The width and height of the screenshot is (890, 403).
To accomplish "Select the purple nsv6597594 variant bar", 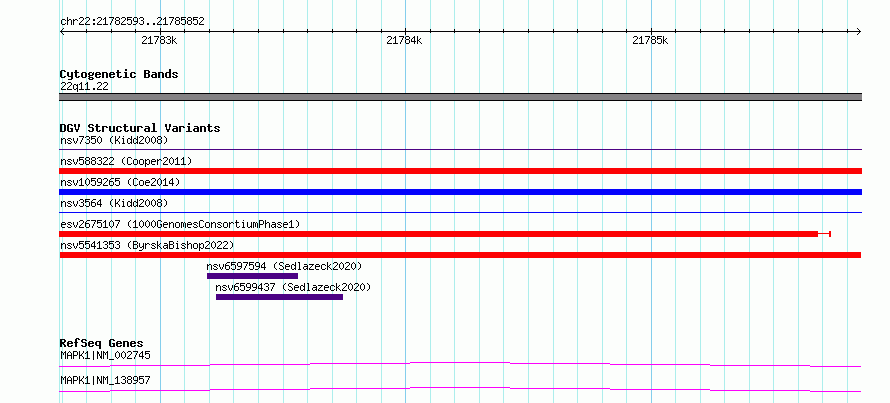I will [252, 276].
